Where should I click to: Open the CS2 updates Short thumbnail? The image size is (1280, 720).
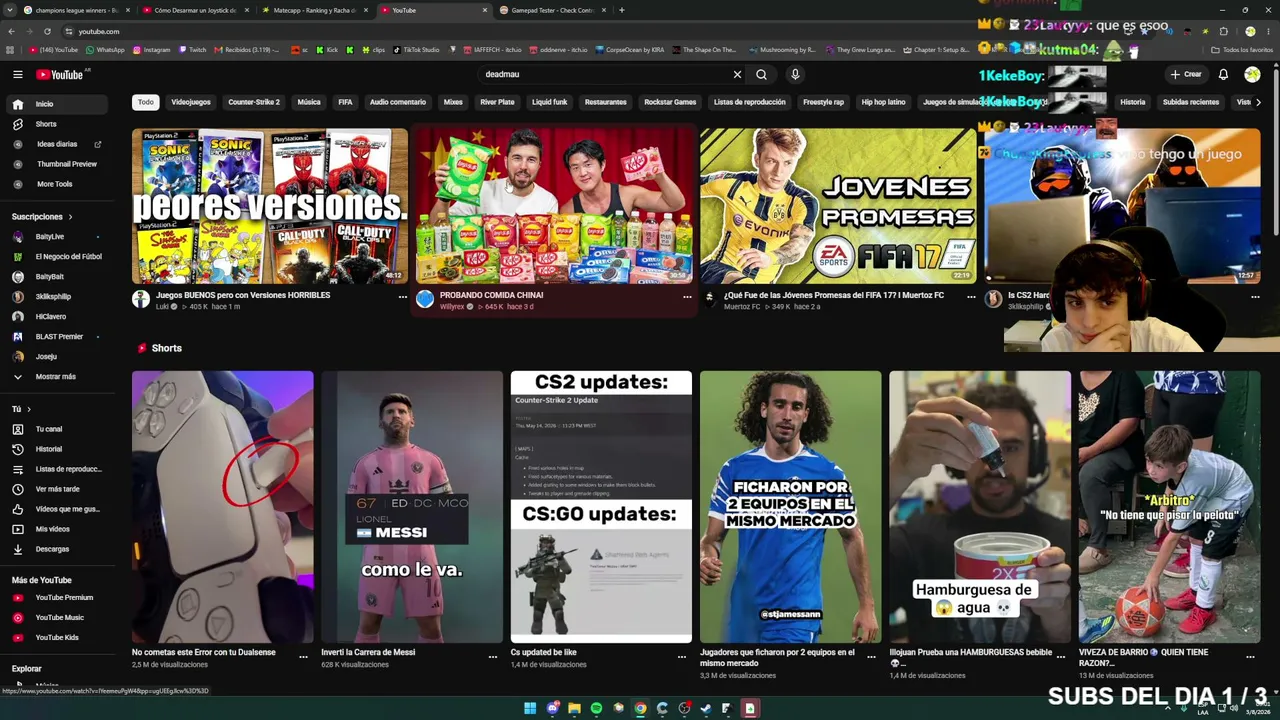coord(601,507)
